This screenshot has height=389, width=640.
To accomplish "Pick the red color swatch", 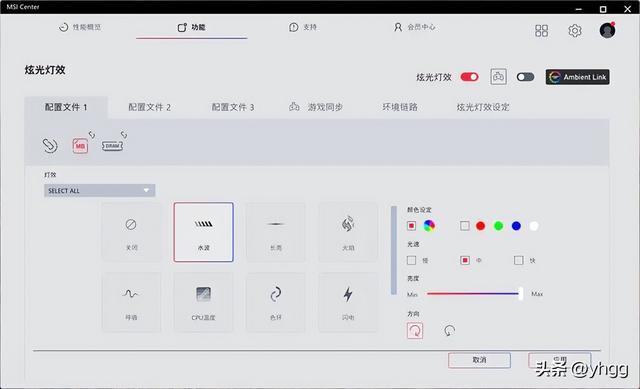I will click(480, 226).
